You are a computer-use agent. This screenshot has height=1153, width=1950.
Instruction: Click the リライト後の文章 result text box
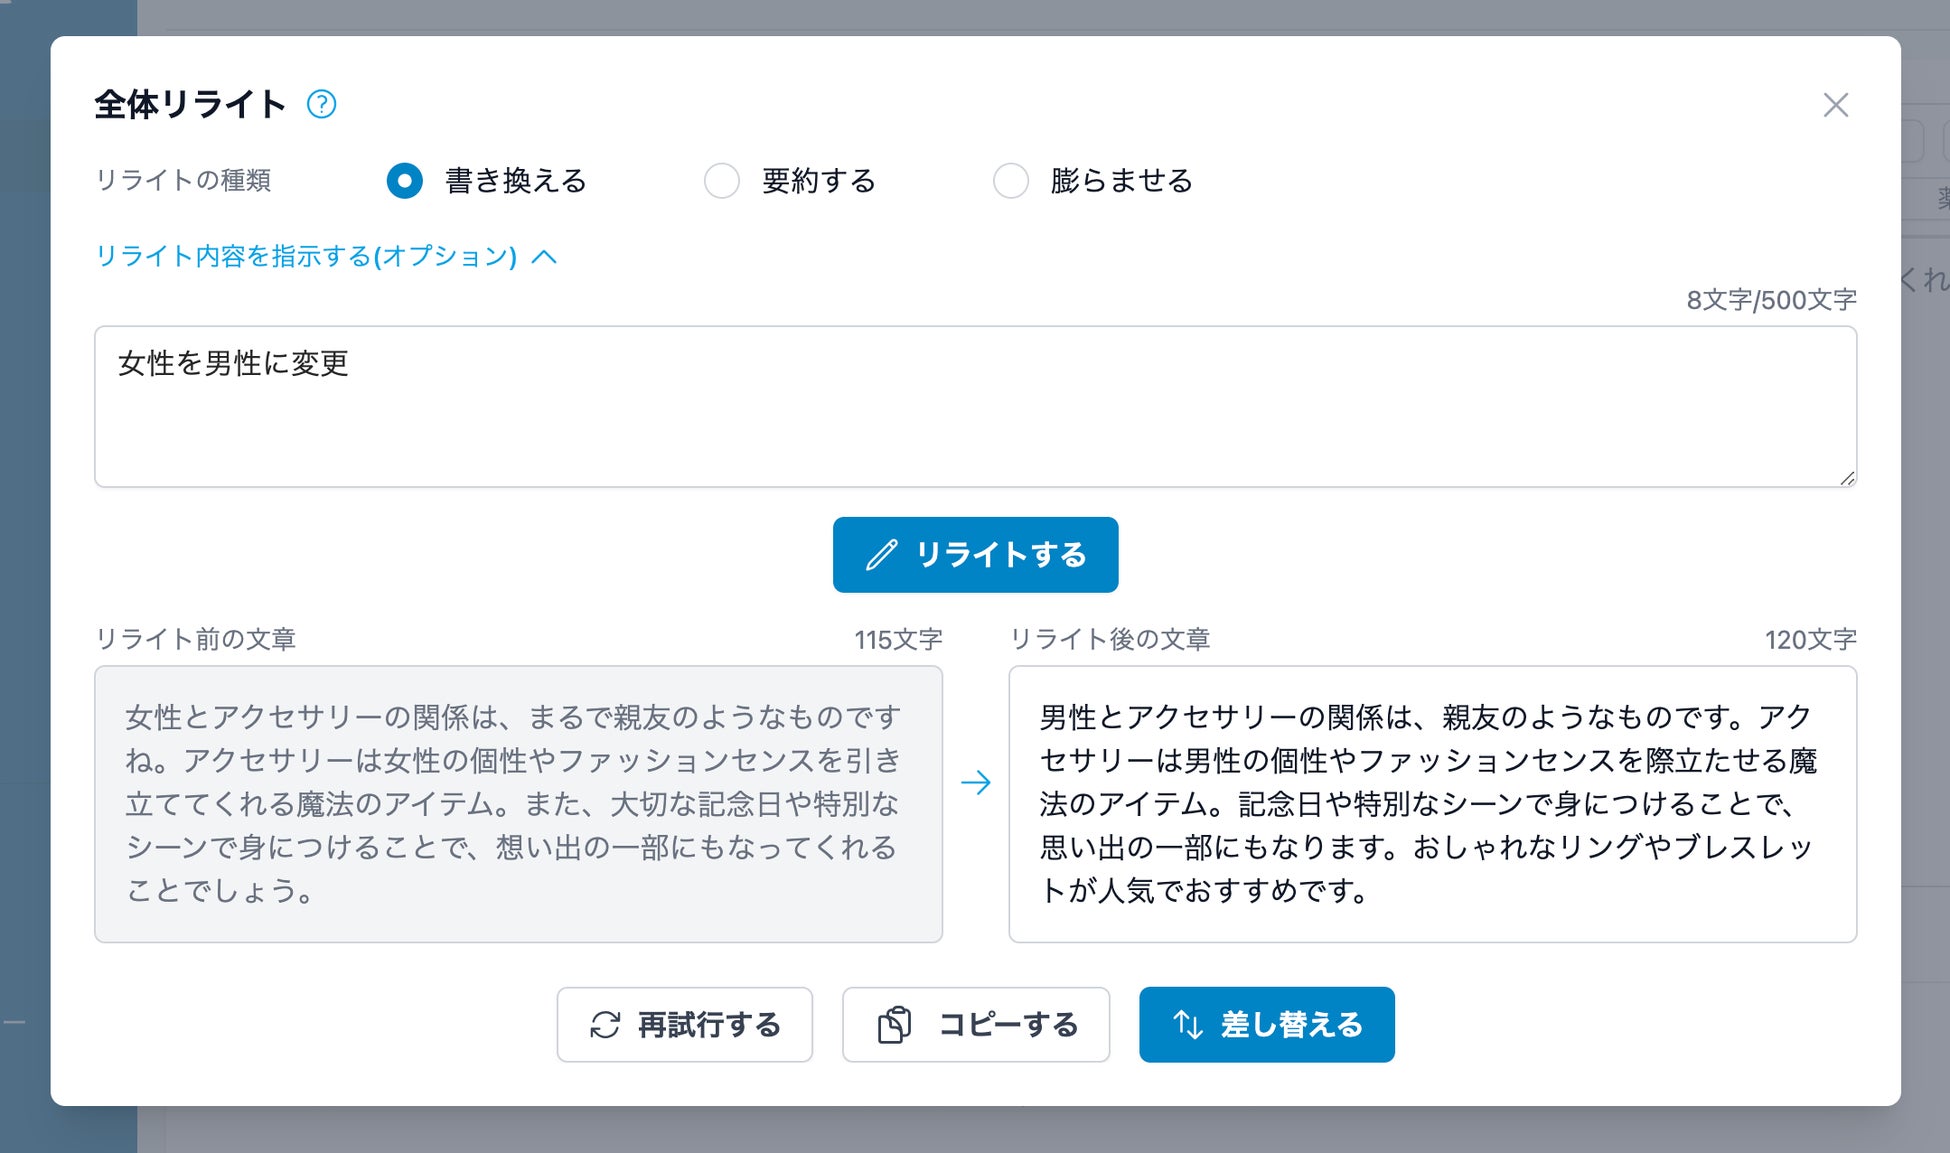(1432, 804)
